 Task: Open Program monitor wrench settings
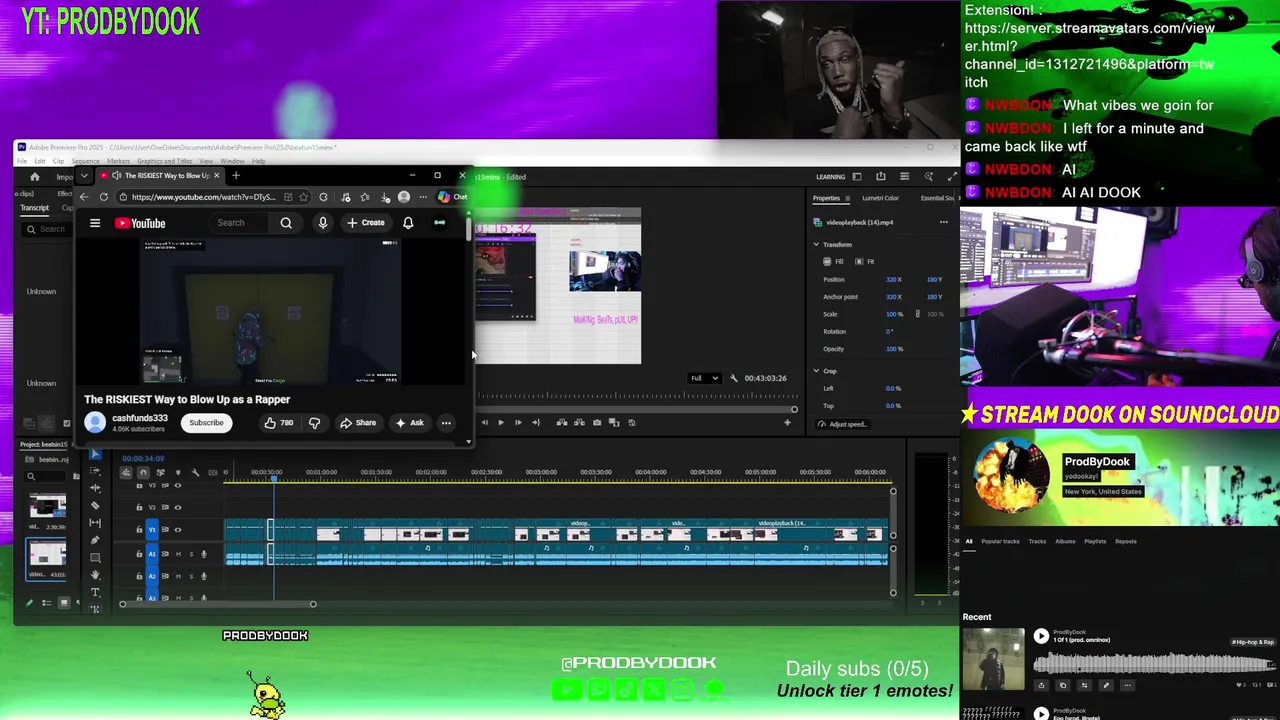(x=734, y=378)
